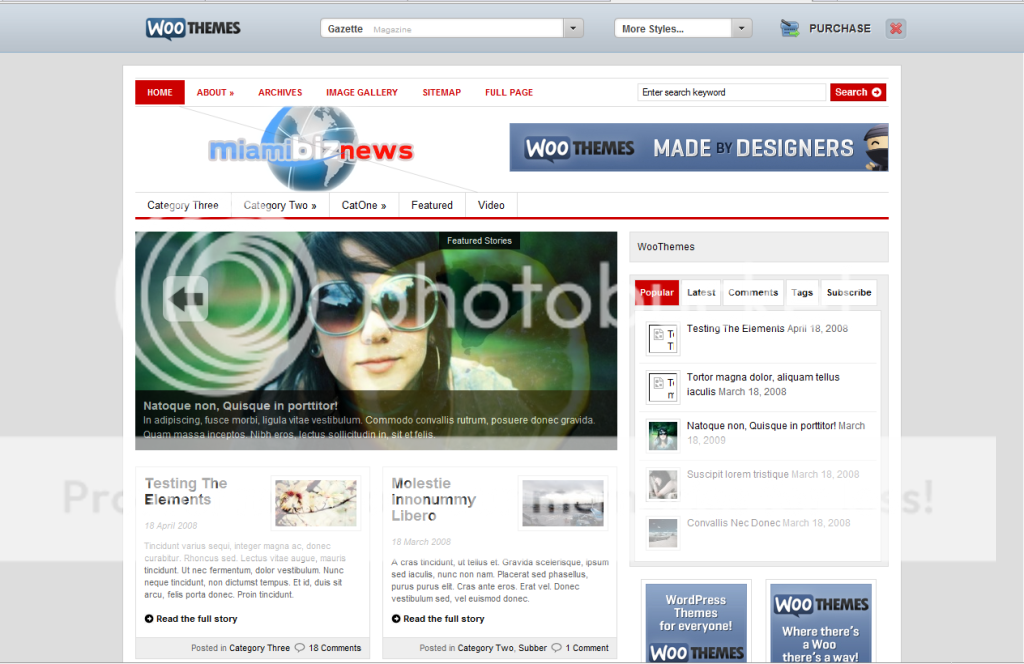Screen dimensions: 1024x664
Task: Switch to the Subscribe tab
Action: click(849, 292)
